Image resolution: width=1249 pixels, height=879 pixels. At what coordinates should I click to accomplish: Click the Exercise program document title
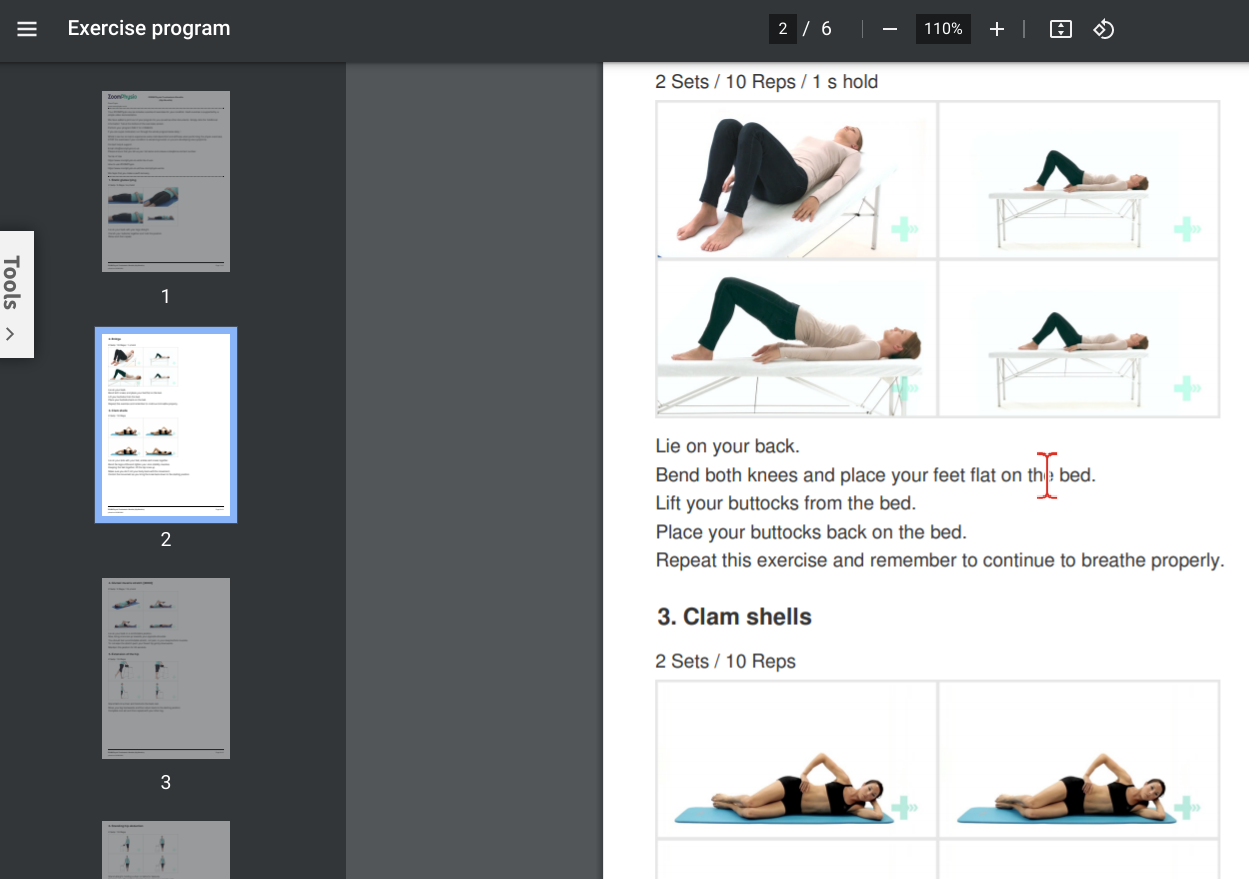tap(147, 28)
